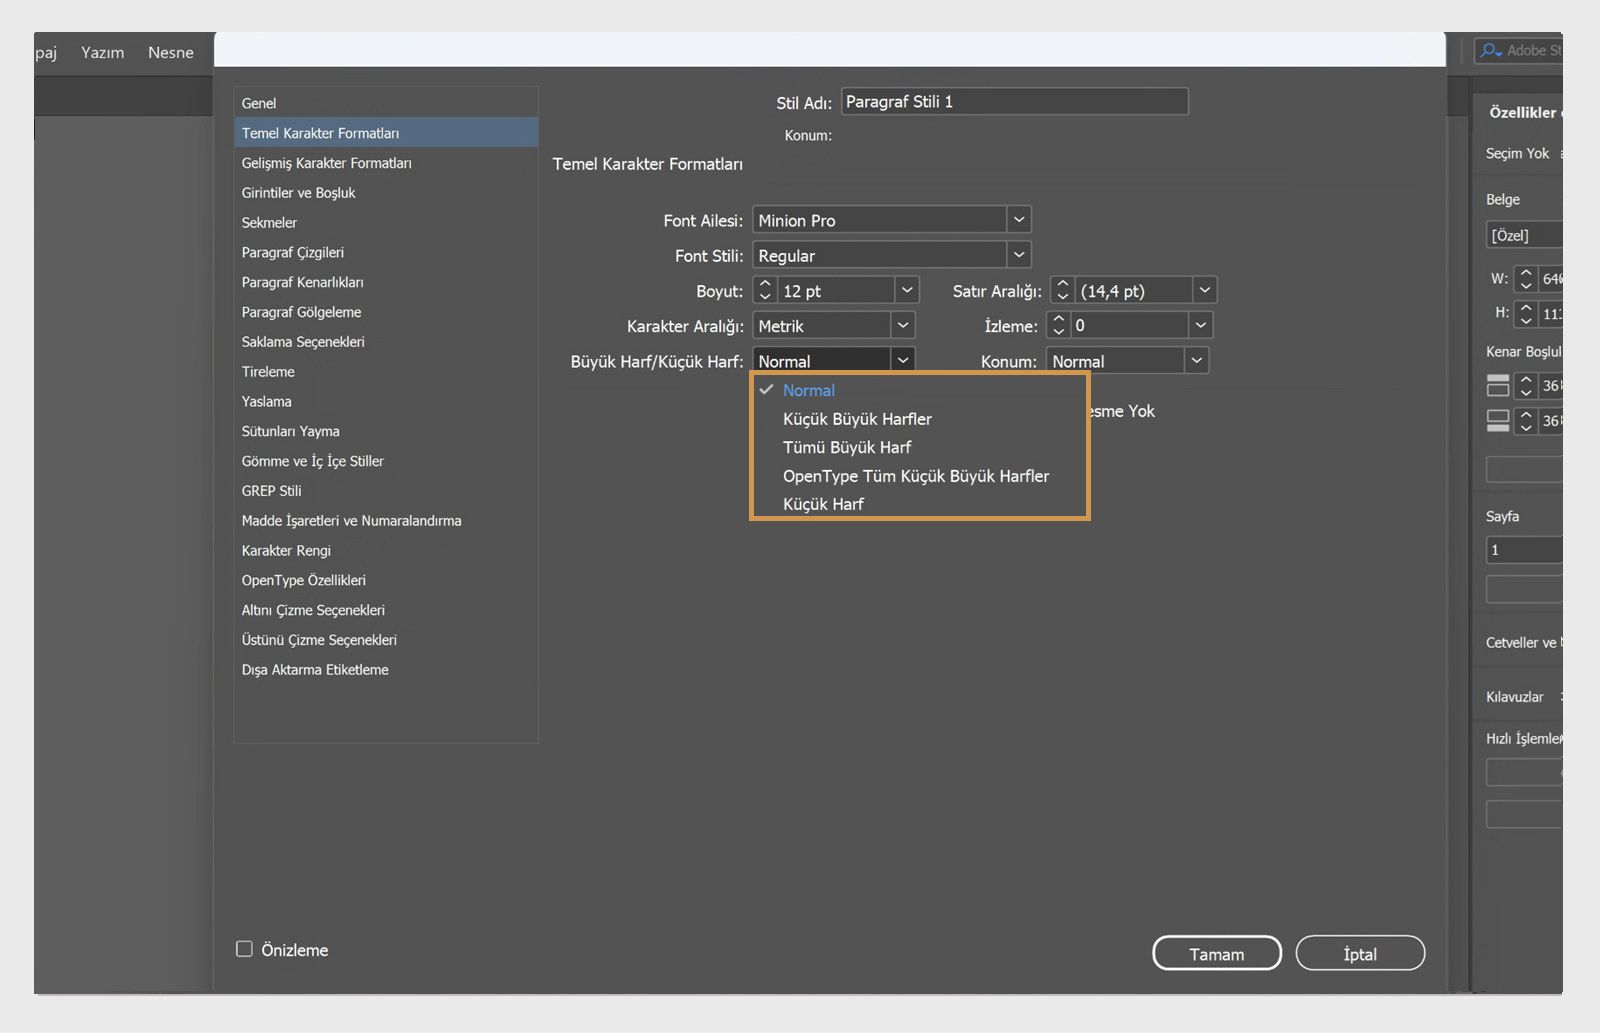
Task: Click the Font Ailesi field showing Minion Pro
Action: pyautogui.click(x=880, y=220)
